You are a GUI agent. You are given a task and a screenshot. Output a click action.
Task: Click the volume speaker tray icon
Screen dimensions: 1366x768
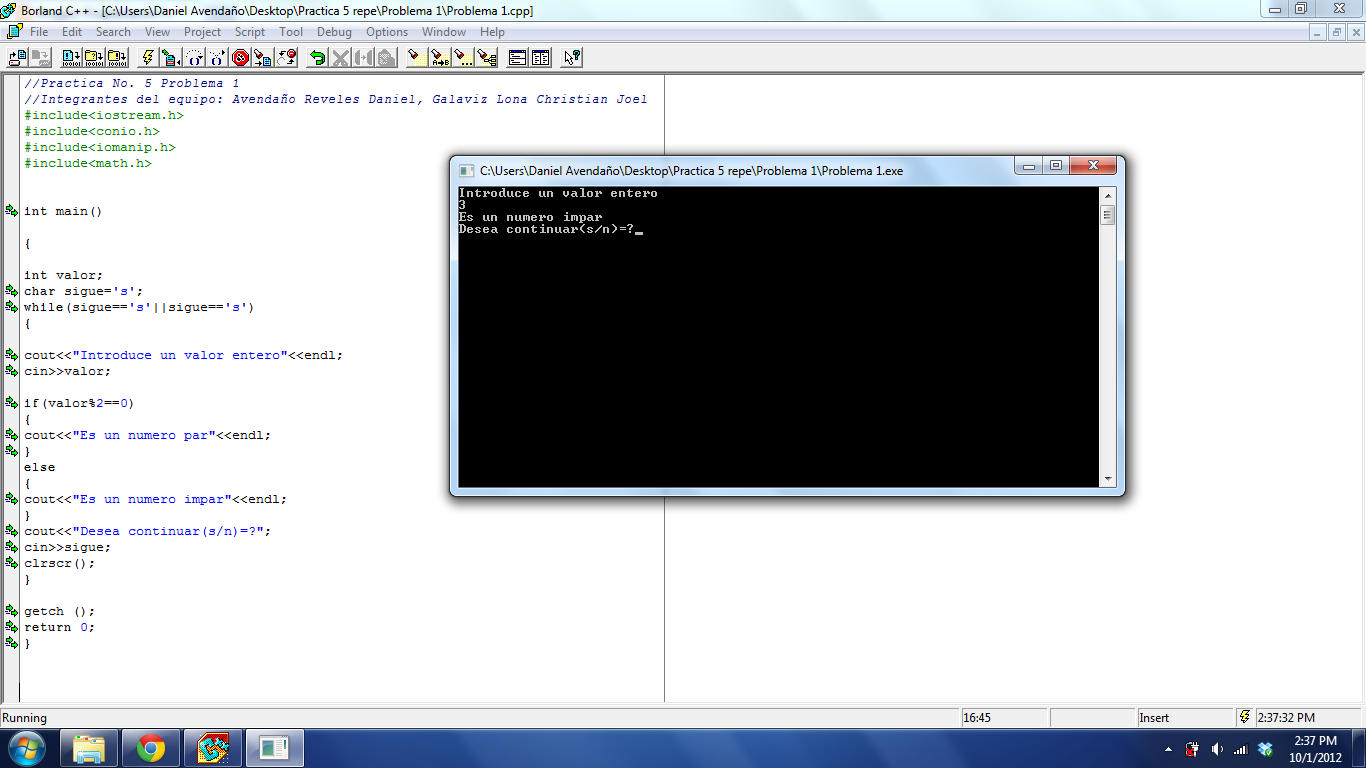coord(1217,749)
